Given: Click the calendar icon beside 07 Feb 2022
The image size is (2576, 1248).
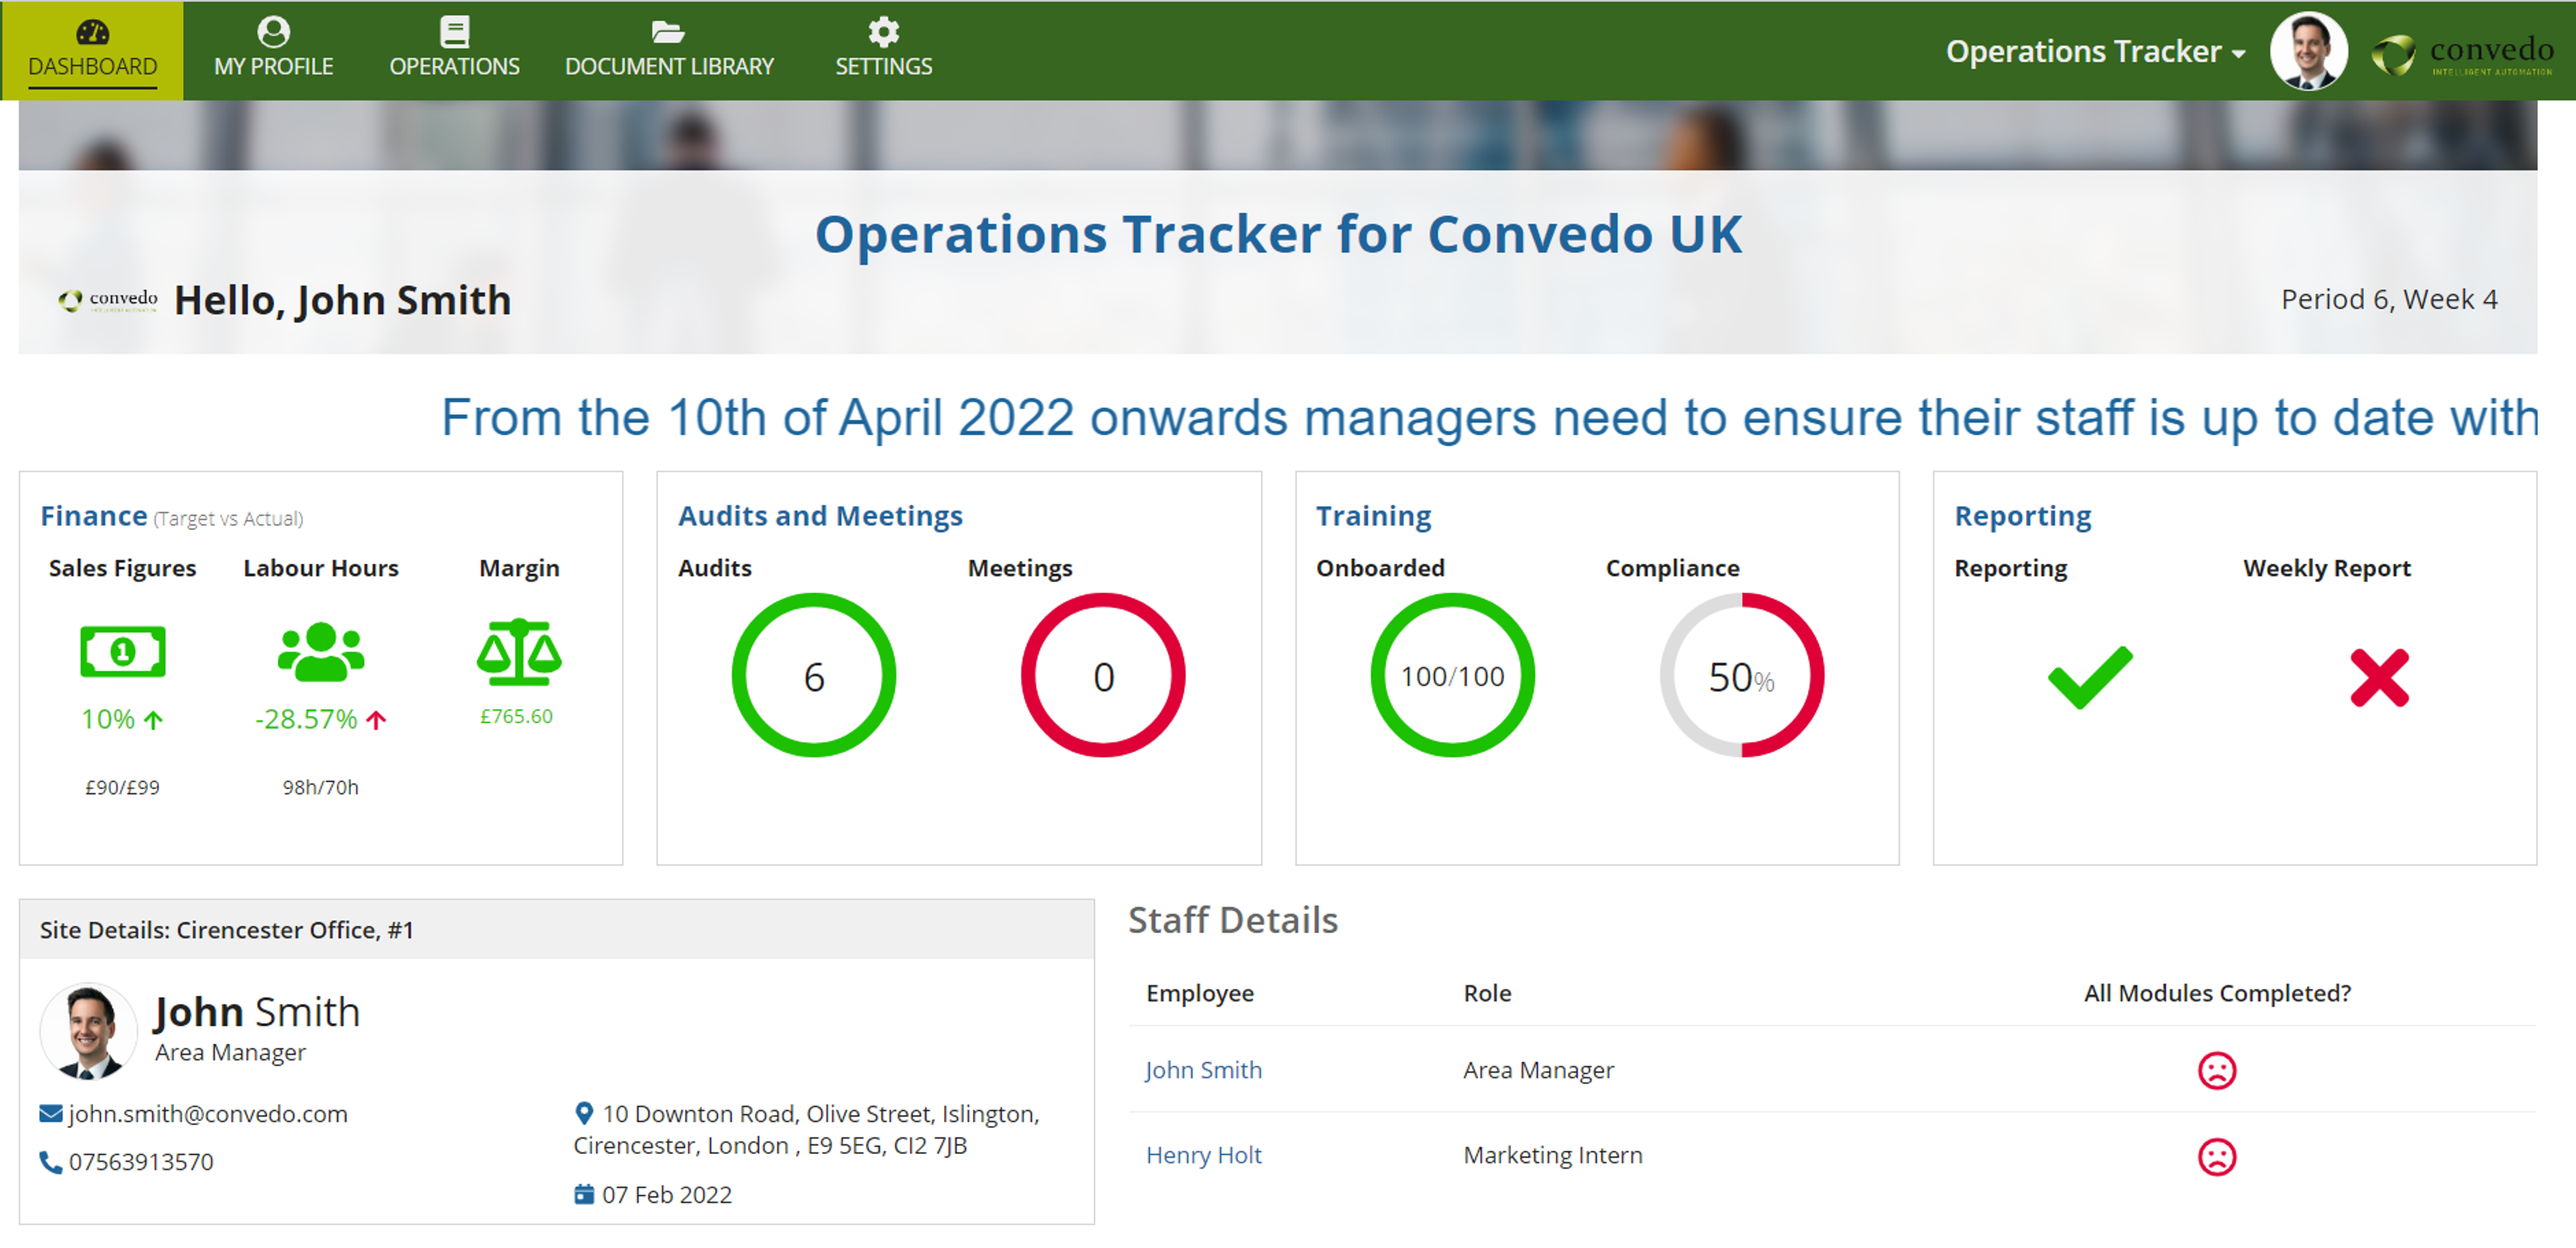Looking at the screenshot, I should [584, 1195].
